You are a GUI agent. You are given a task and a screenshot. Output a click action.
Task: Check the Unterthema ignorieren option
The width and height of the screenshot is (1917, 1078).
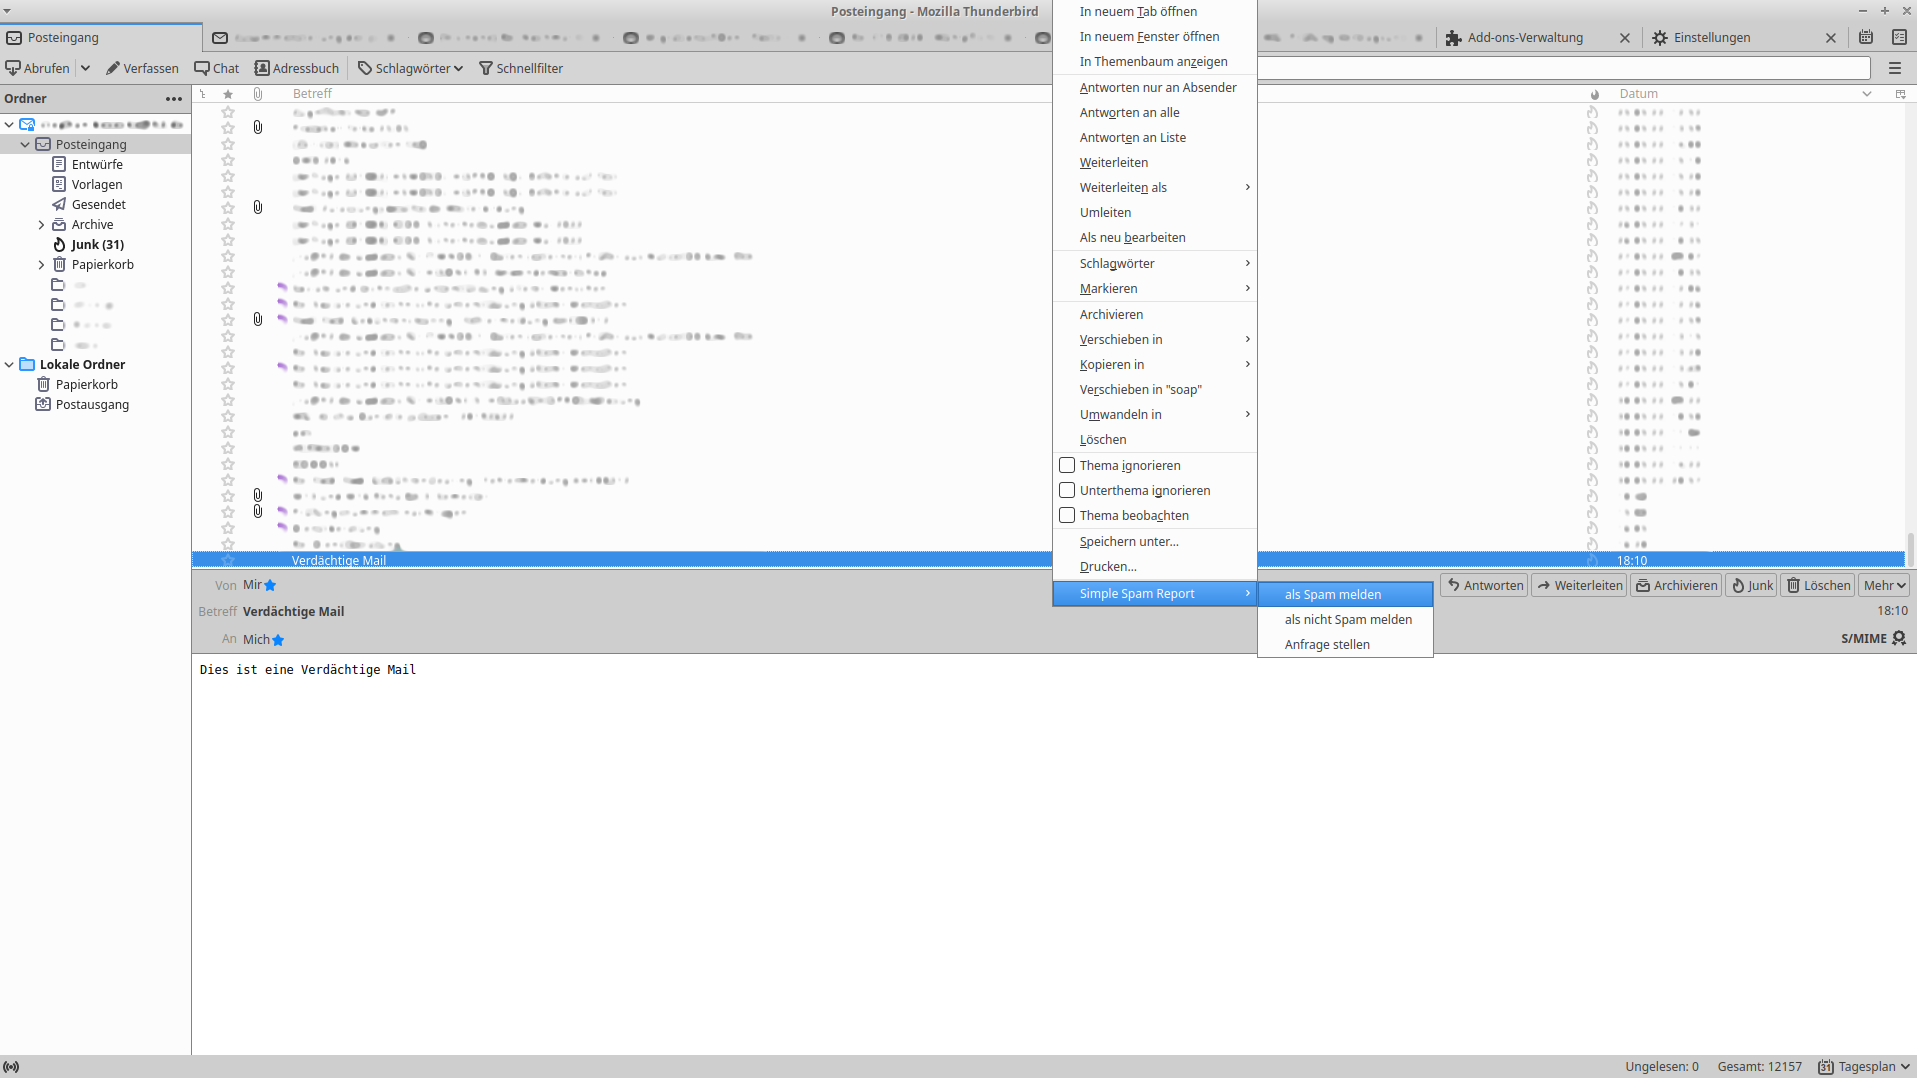(x=1067, y=490)
